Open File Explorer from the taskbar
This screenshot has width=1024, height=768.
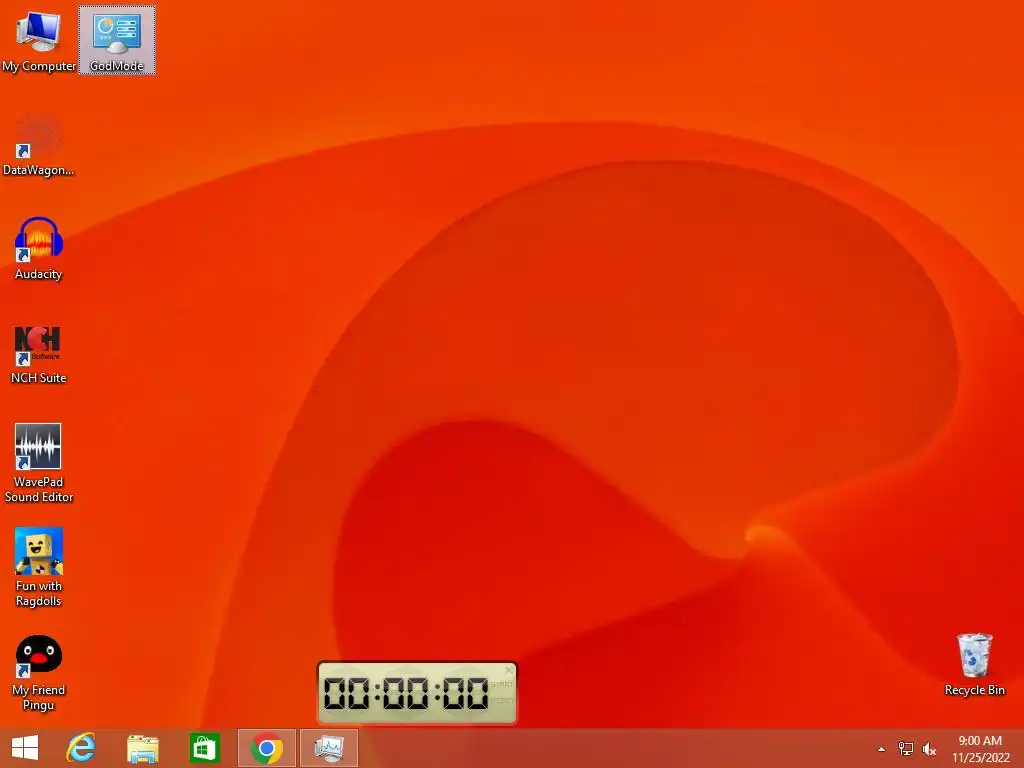point(142,748)
